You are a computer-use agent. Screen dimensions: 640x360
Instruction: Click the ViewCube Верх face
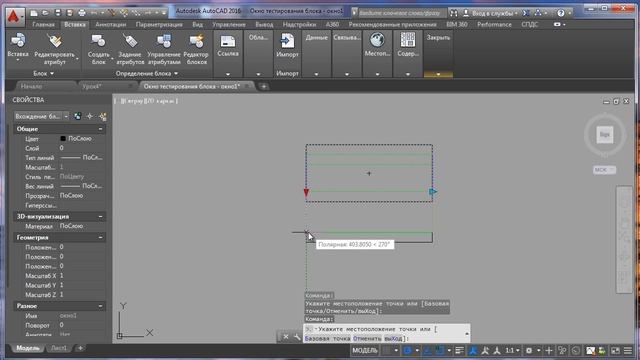(604, 135)
